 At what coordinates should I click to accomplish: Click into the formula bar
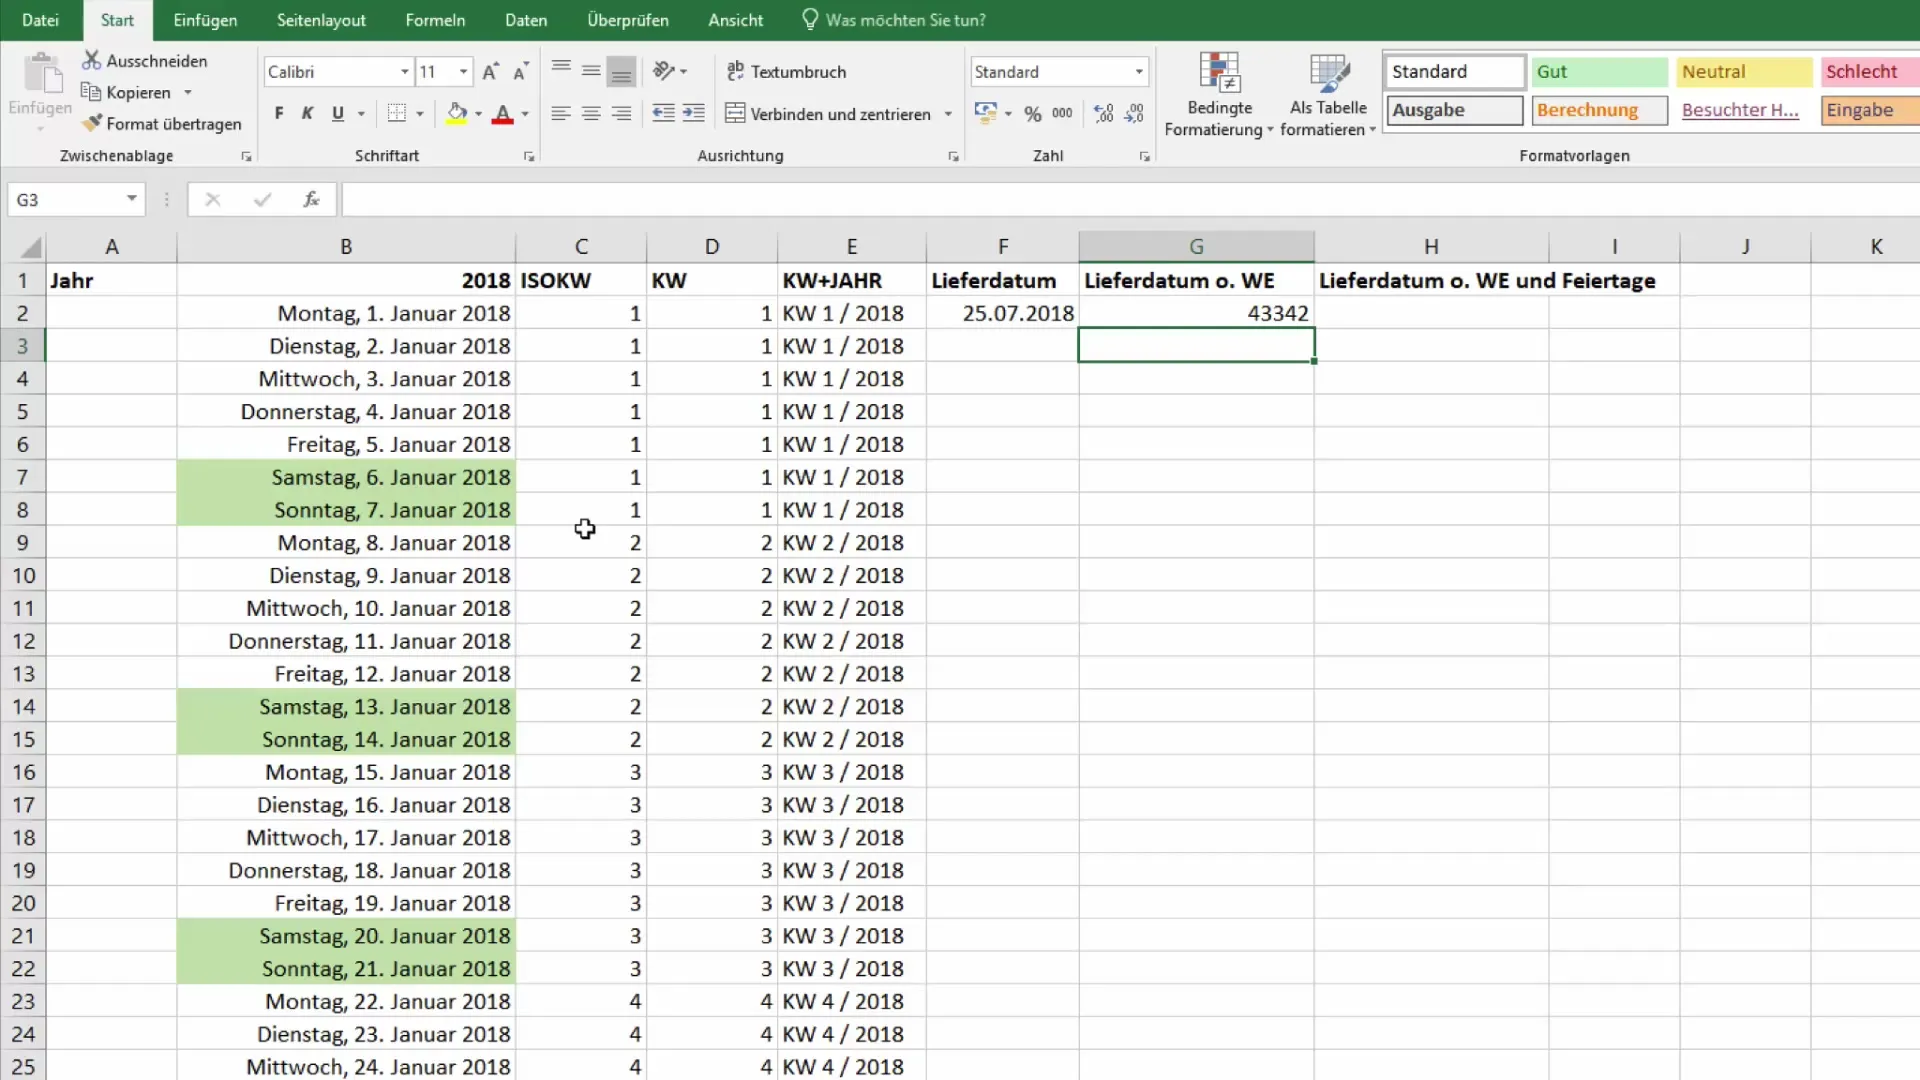[x=1130, y=199]
